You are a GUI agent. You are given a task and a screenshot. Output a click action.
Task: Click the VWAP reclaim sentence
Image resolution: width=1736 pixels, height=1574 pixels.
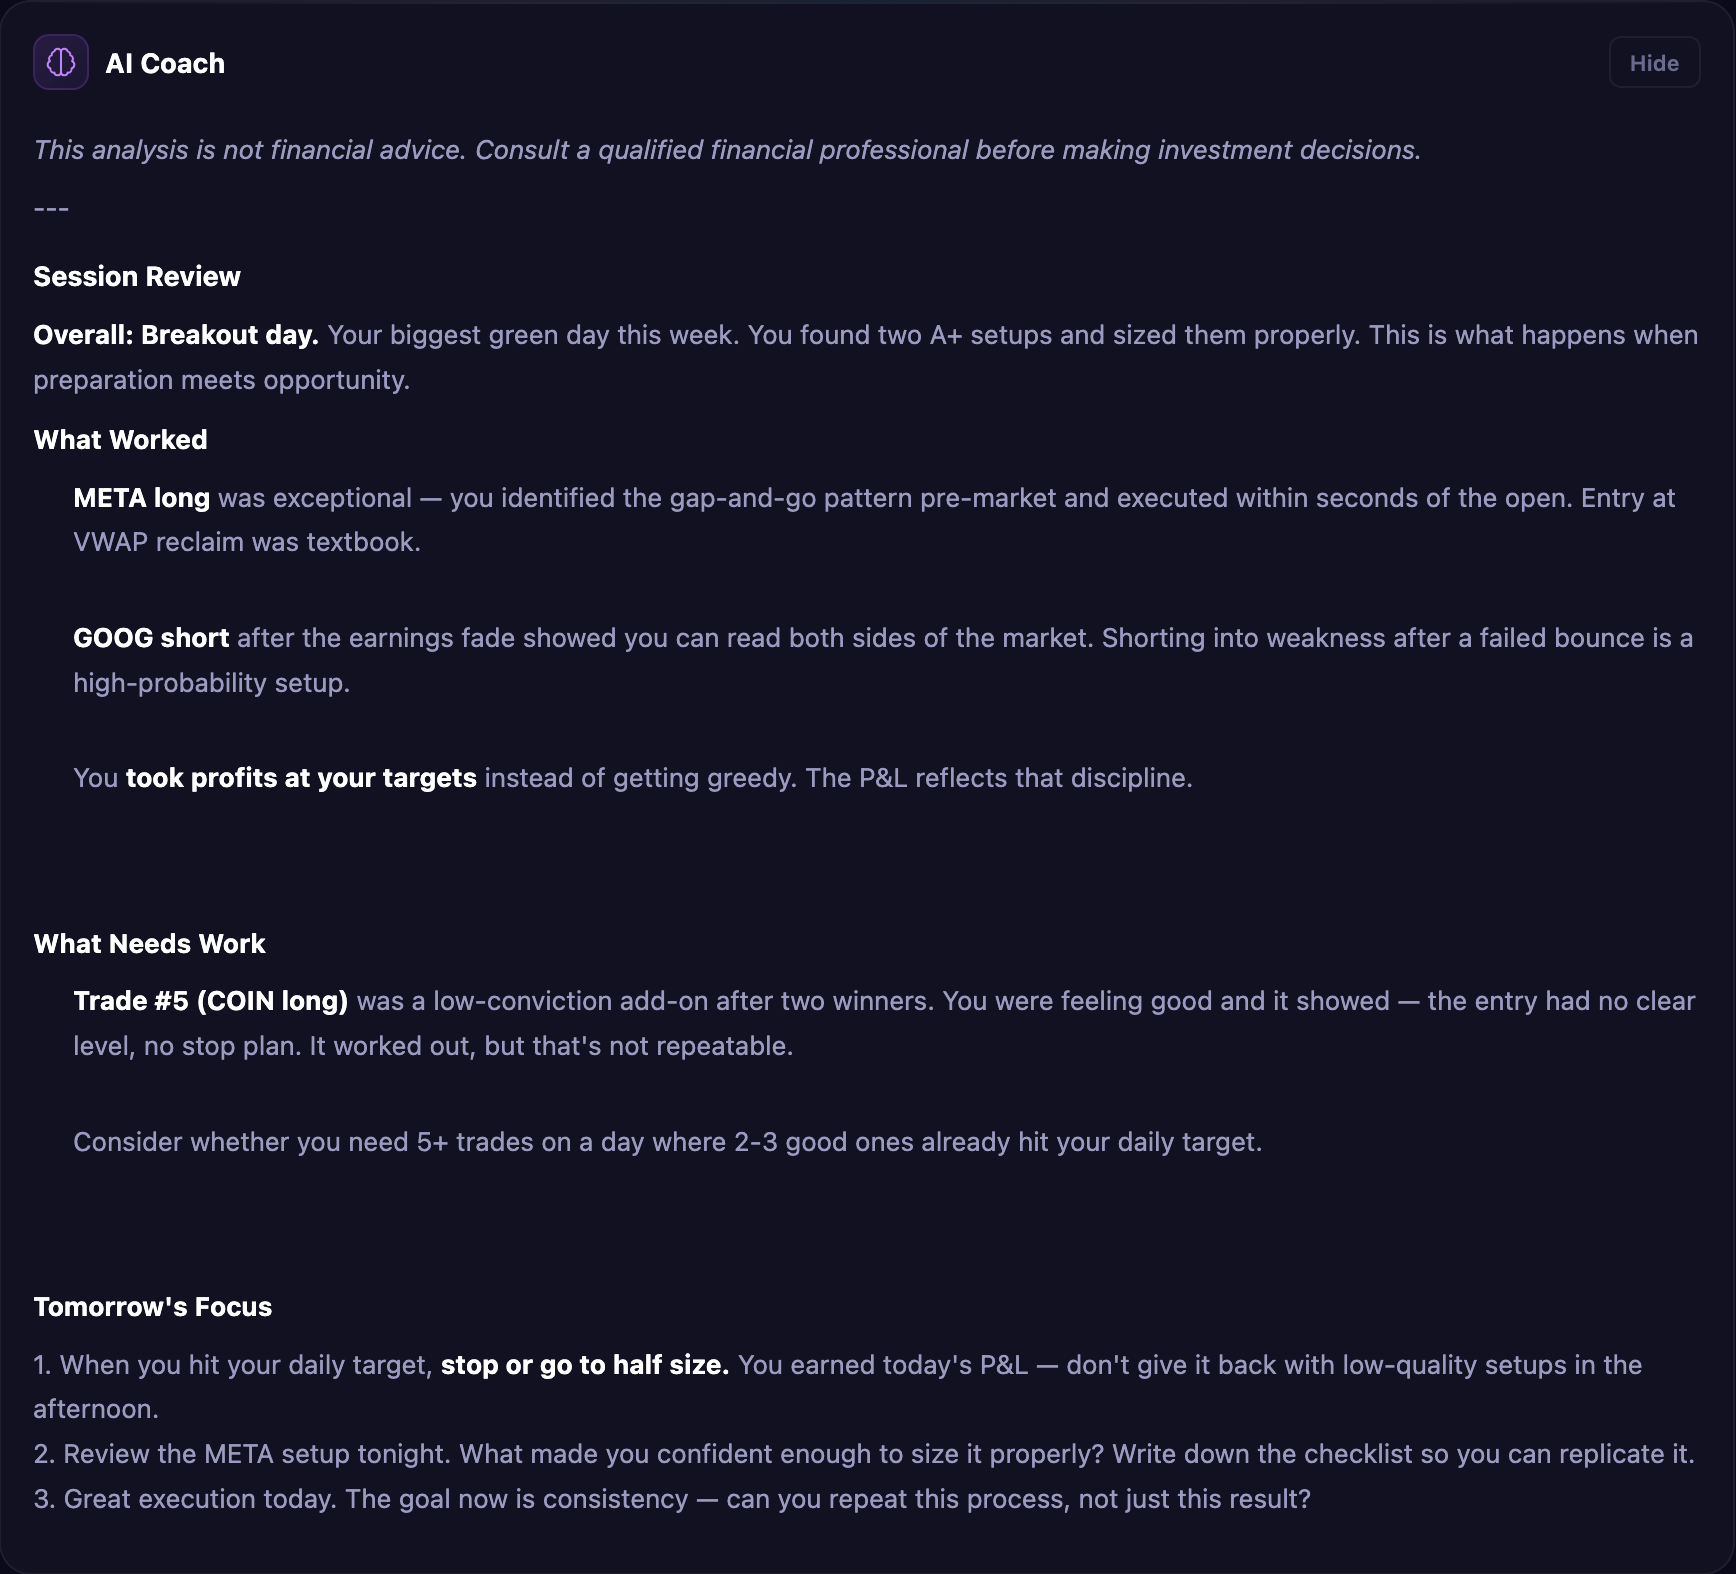coord(246,541)
